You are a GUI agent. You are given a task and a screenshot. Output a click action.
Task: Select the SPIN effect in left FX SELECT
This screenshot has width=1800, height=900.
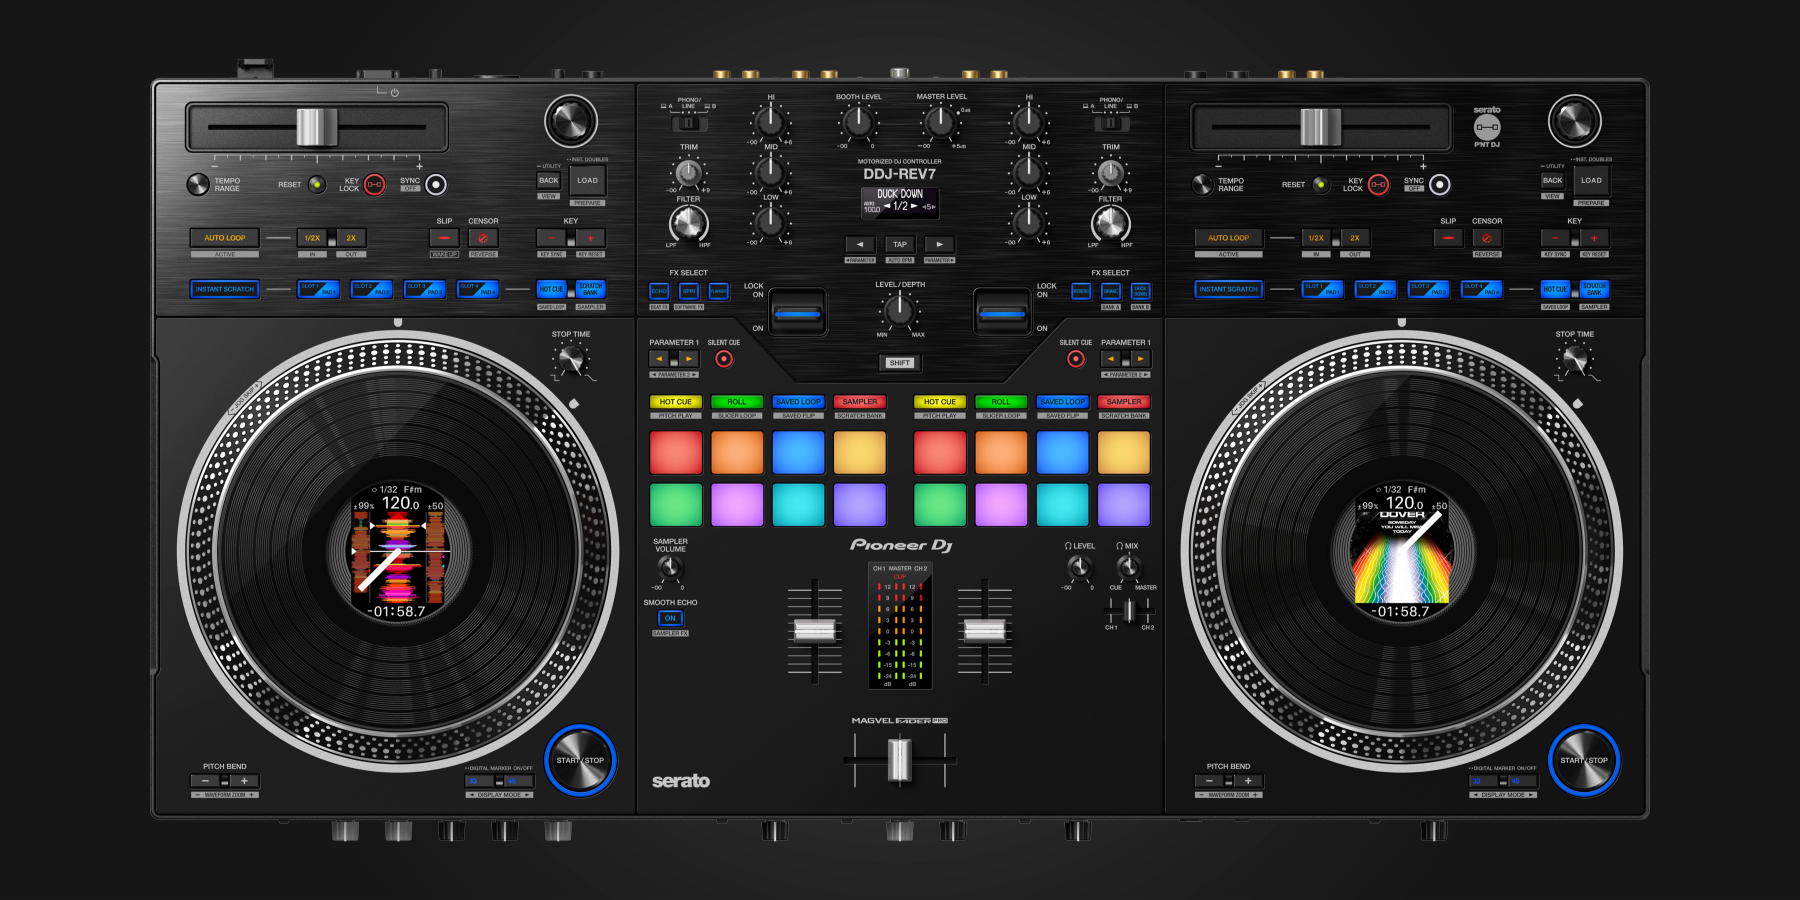(x=688, y=290)
